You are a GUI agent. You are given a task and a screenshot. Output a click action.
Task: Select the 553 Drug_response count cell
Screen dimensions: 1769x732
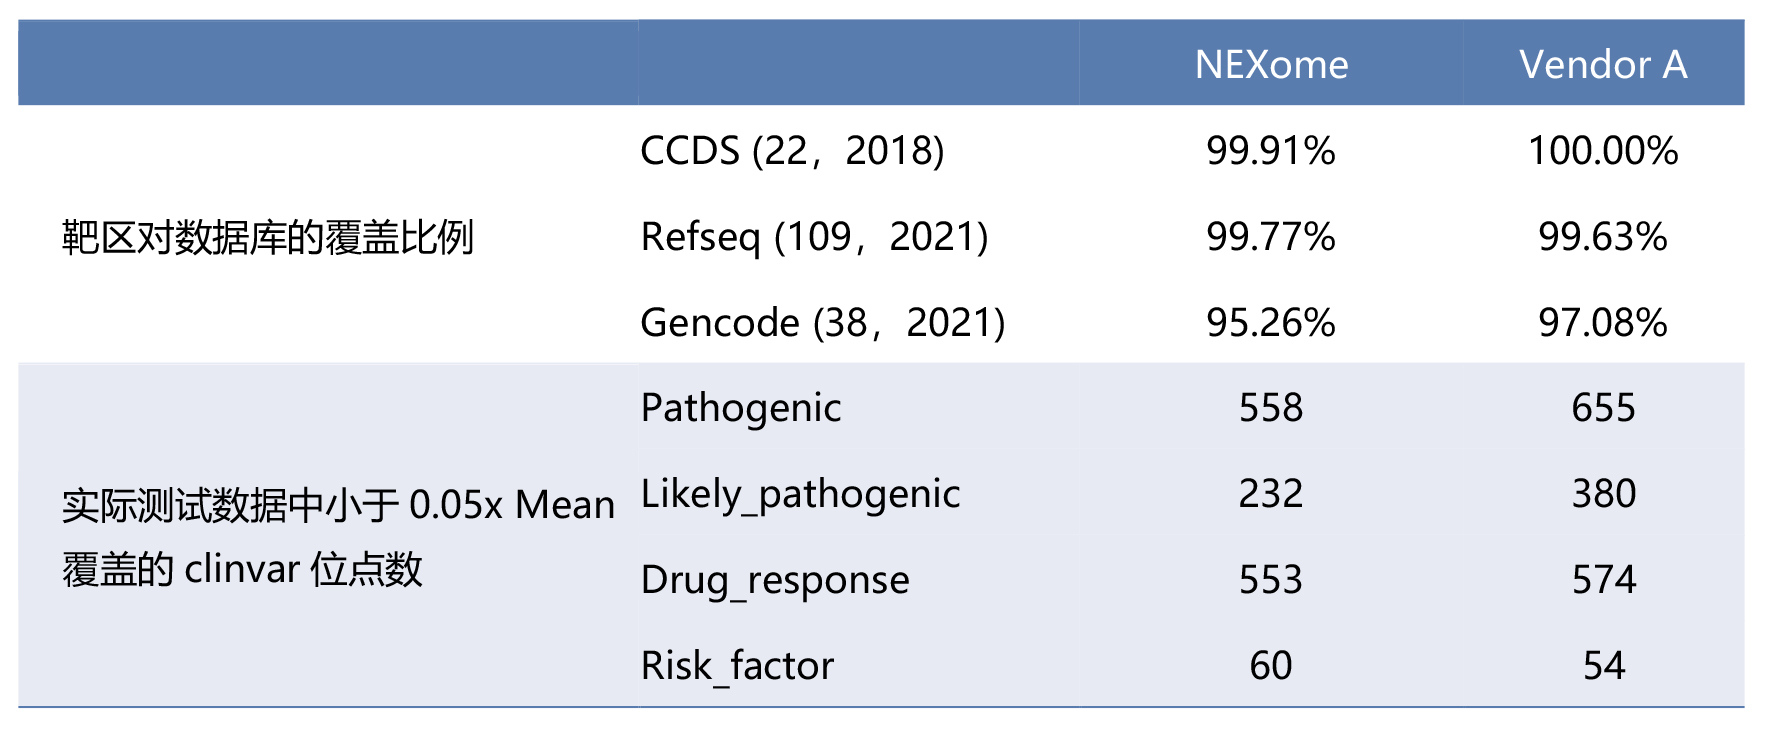click(1270, 580)
